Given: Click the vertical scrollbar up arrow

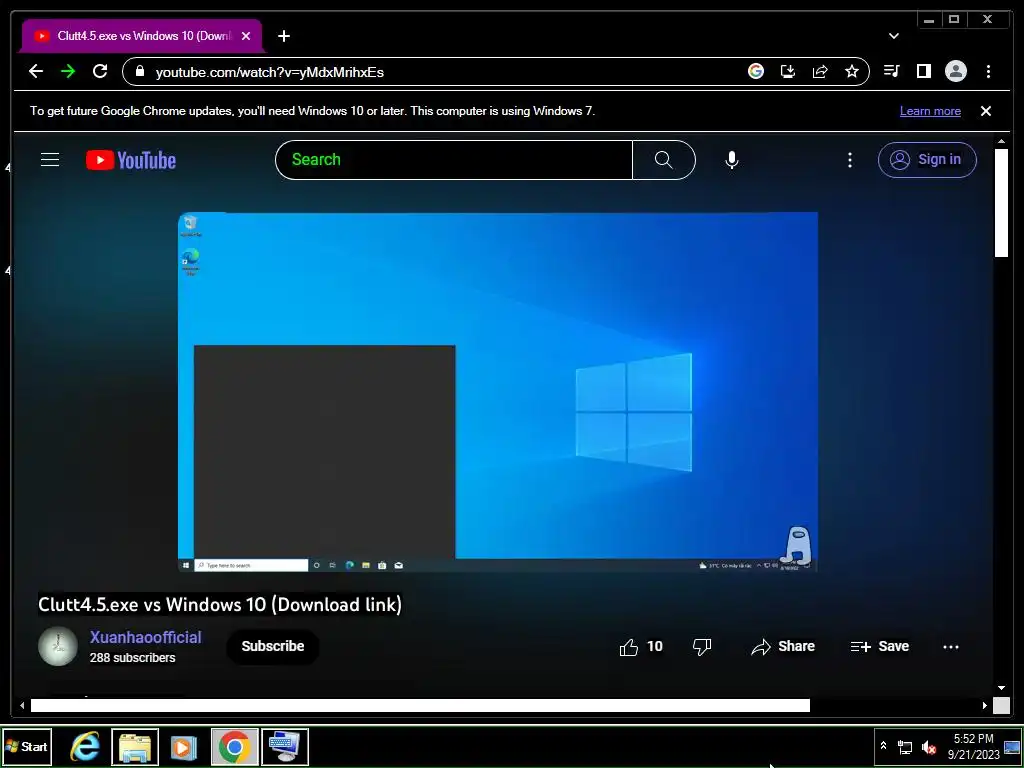Looking at the screenshot, I should click(x=1001, y=142).
